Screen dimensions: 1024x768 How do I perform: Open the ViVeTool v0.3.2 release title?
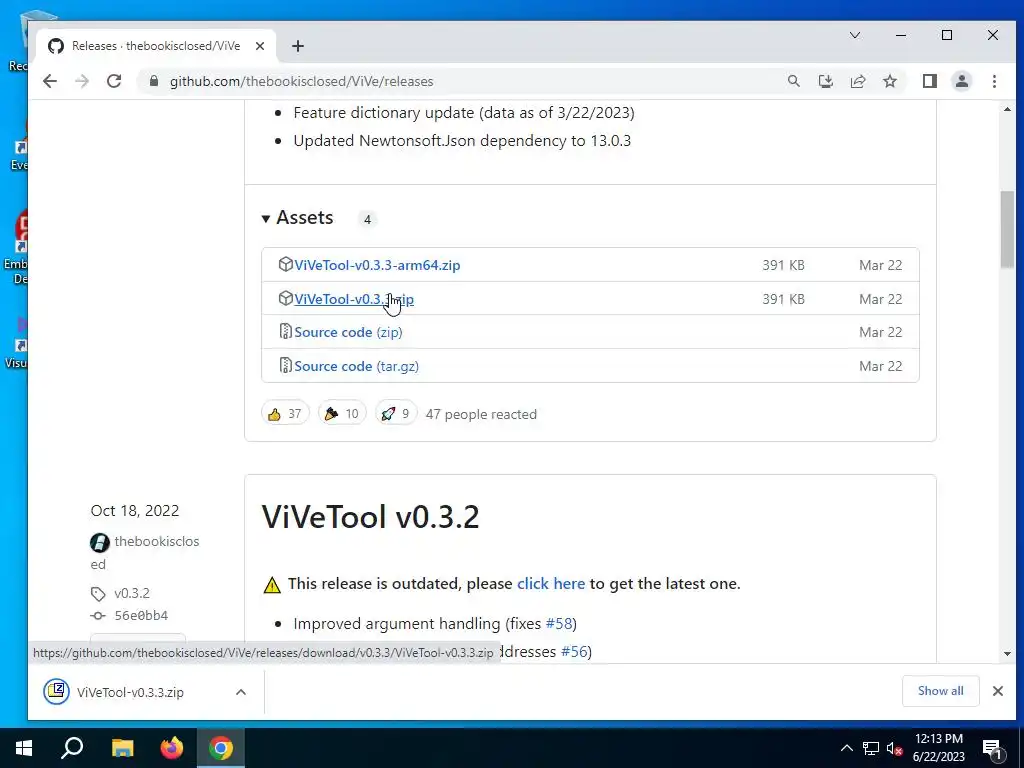370,517
